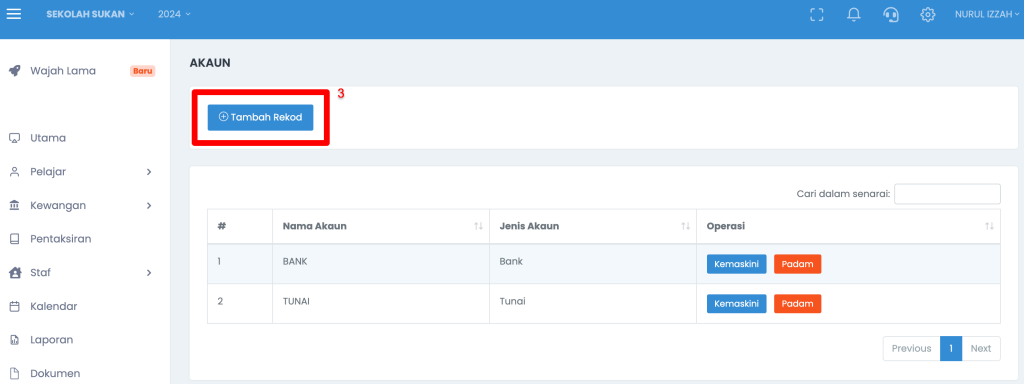Sort by Operasi column arrows
Image resolution: width=1024 pixels, height=384 pixels.
coord(989,226)
